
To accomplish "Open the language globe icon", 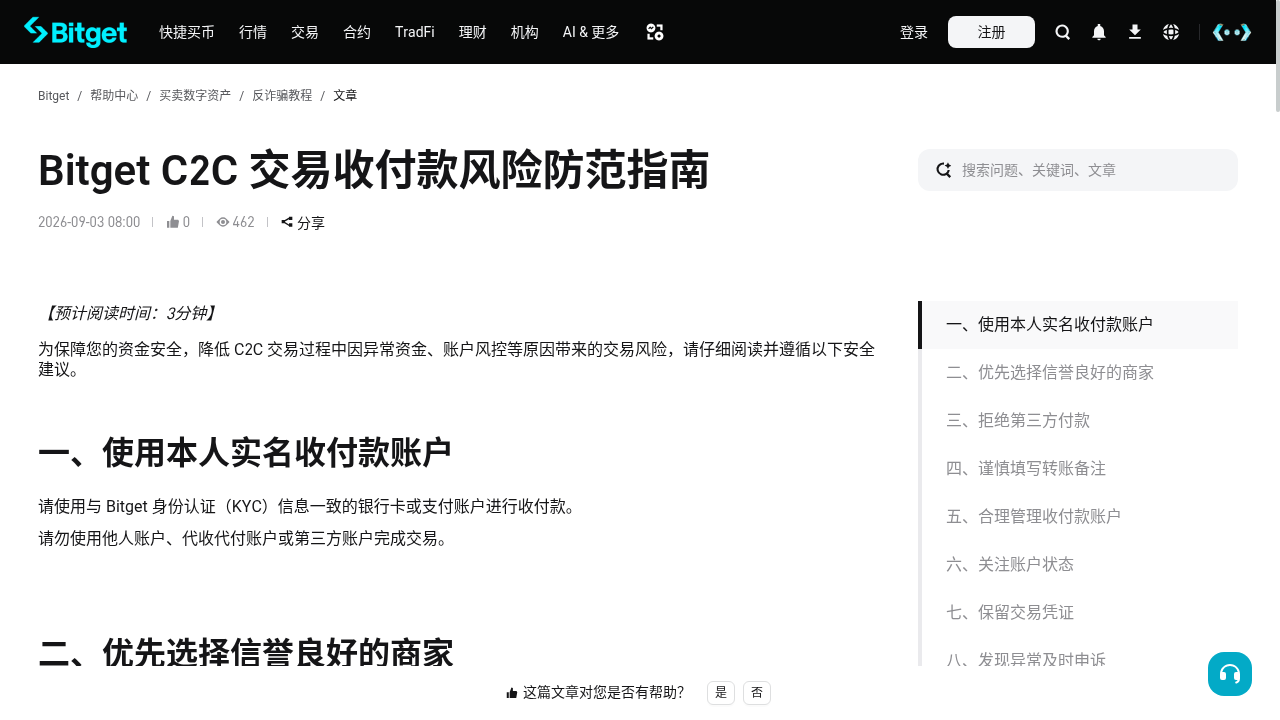I will [1171, 32].
